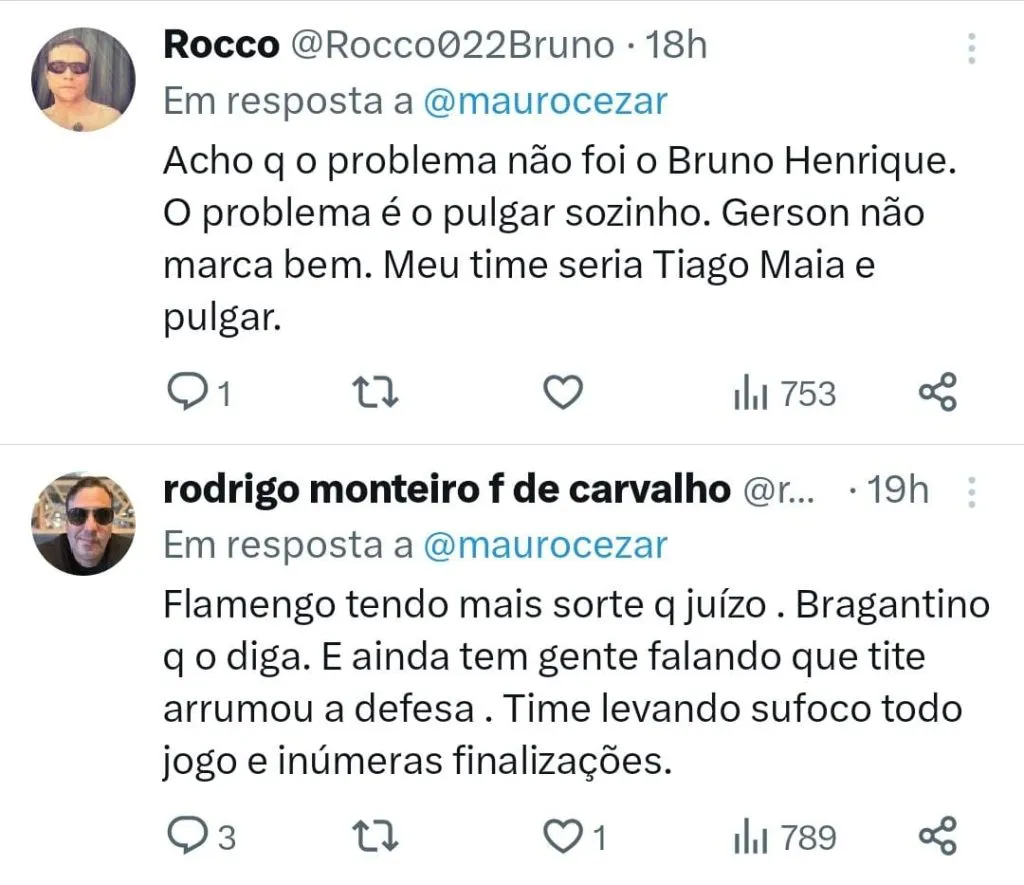Reply to Rocco's tweet
The height and width of the screenshot is (885, 1024).
point(184,394)
